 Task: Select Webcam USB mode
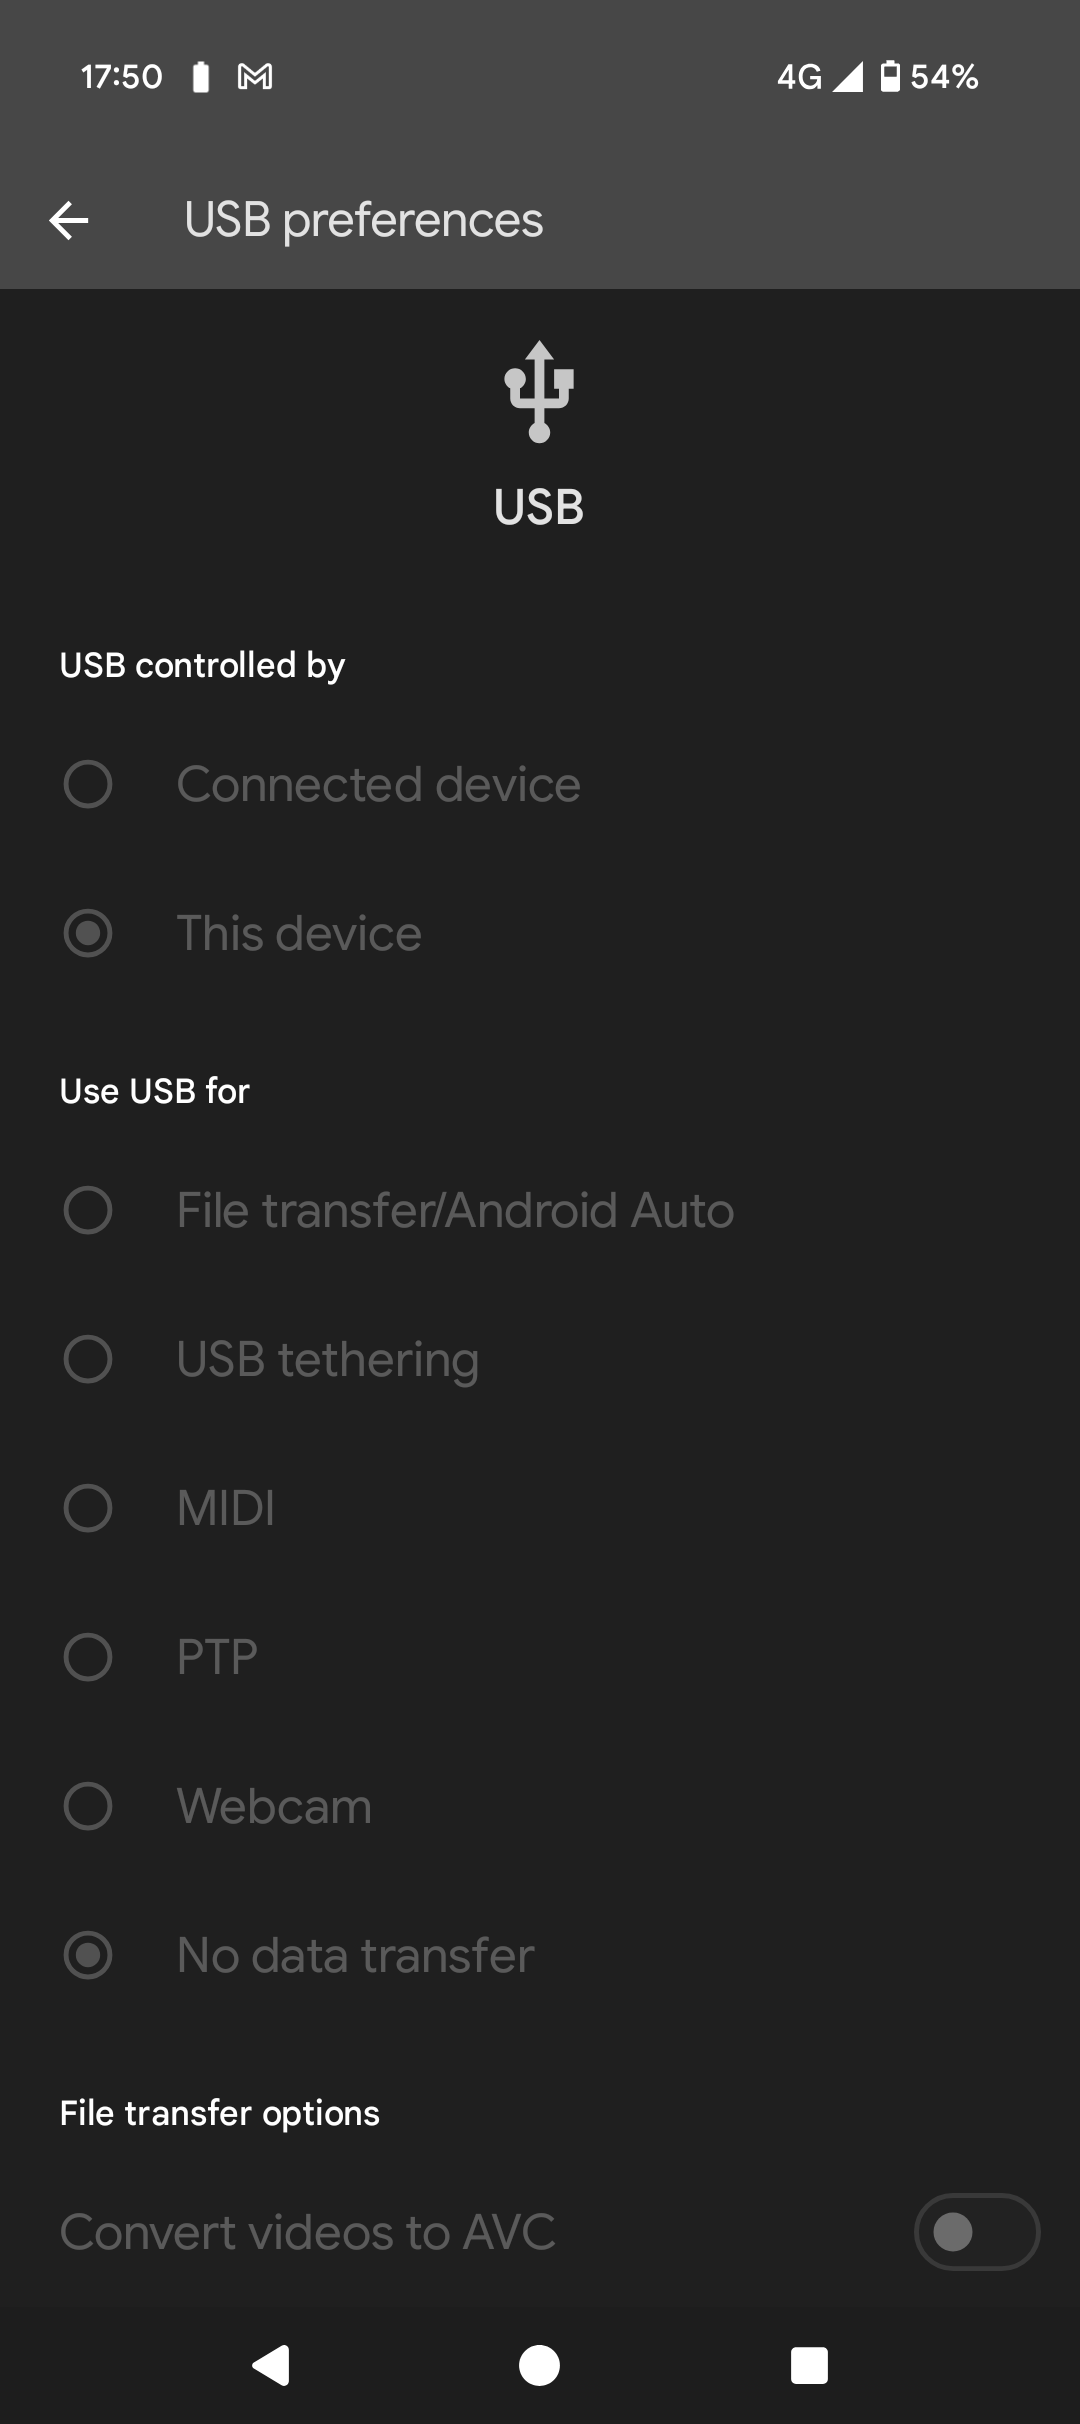pyautogui.click(x=540, y=1806)
